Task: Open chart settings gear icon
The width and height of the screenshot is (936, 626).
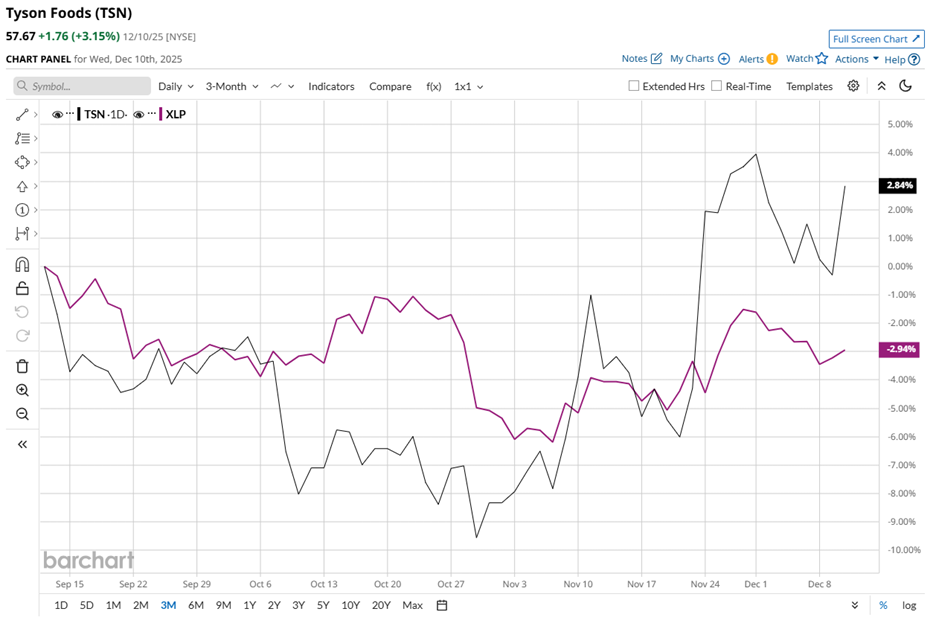Action: (x=854, y=86)
